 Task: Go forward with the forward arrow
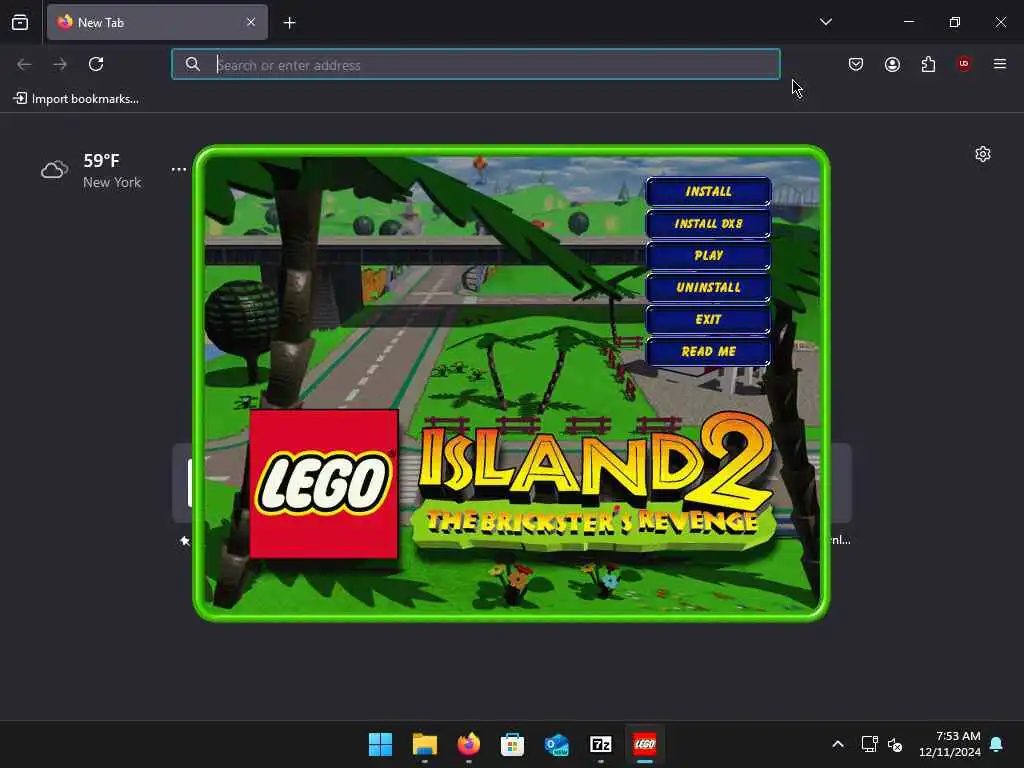tap(60, 64)
